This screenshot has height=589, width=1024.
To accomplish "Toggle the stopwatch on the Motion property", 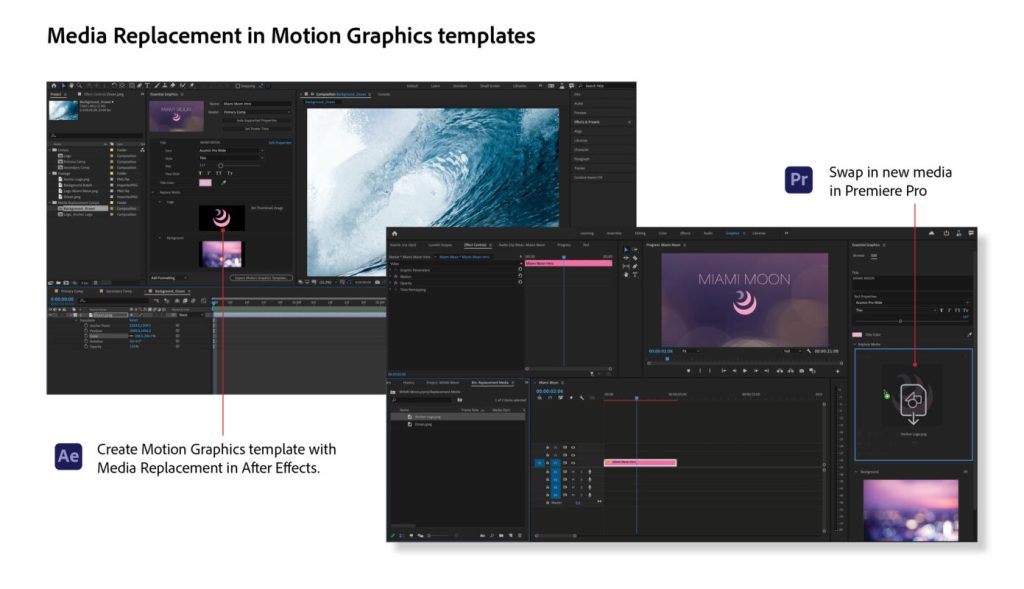I will (x=521, y=276).
